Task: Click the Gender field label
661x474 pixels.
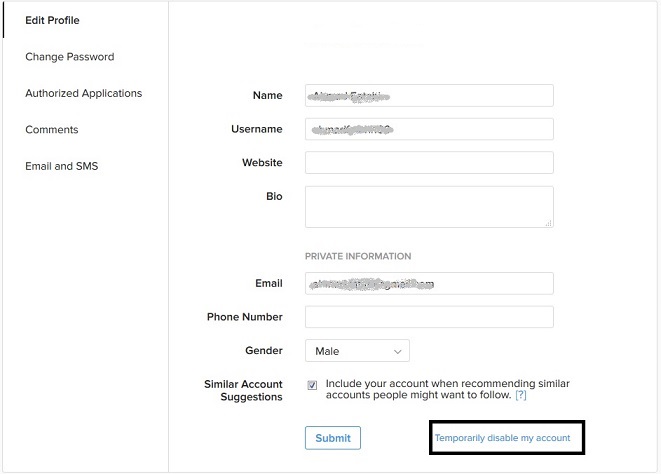Action: point(263,351)
